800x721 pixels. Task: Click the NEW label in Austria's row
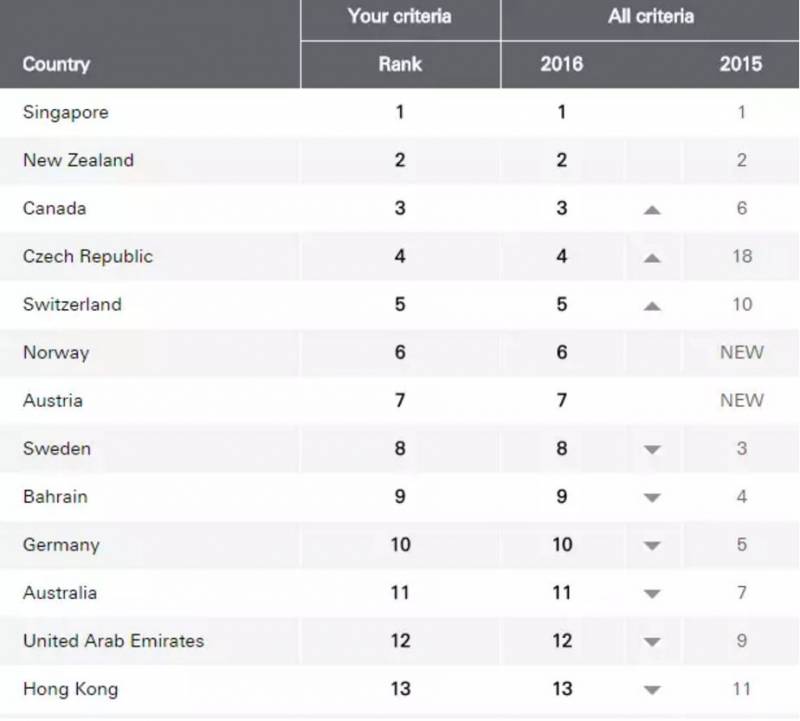tap(741, 400)
